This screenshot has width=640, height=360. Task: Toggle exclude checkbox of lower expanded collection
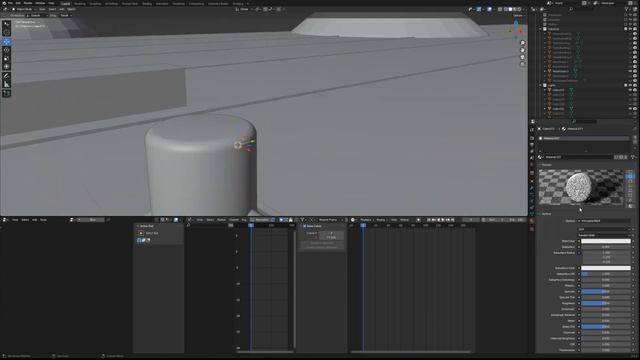point(626,85)
